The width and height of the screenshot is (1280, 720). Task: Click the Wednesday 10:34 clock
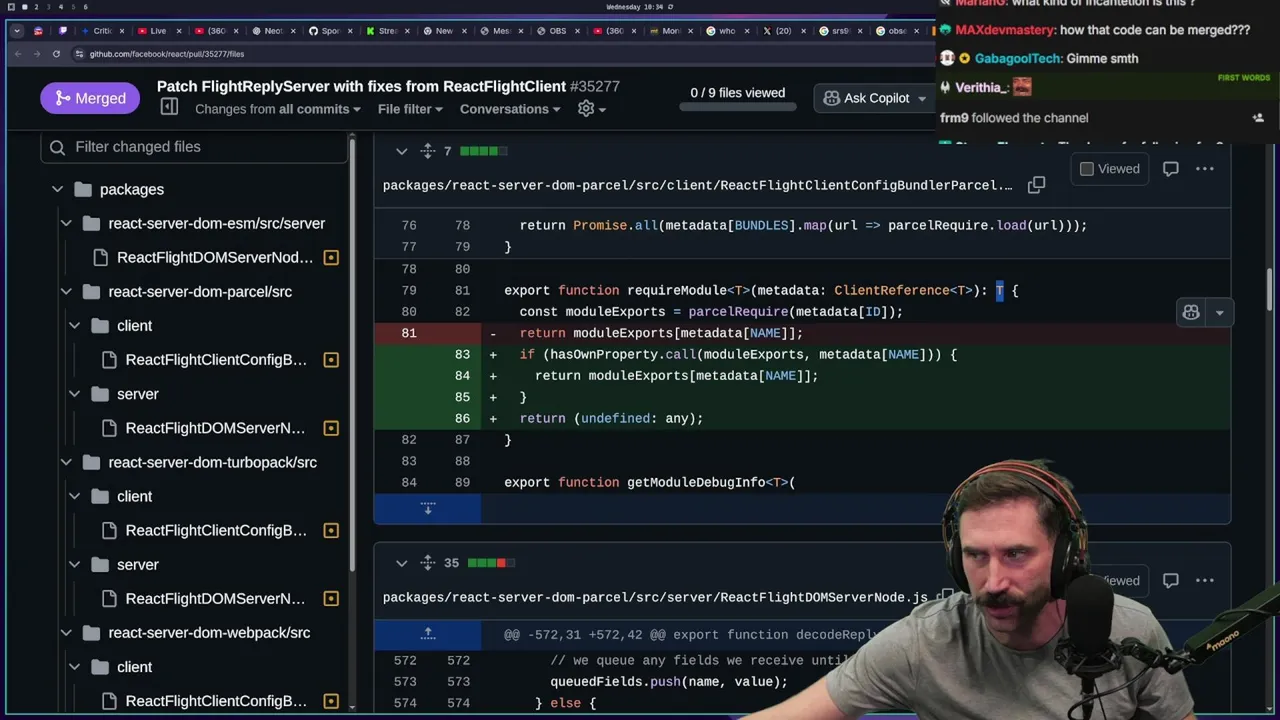tap(634, 7)
